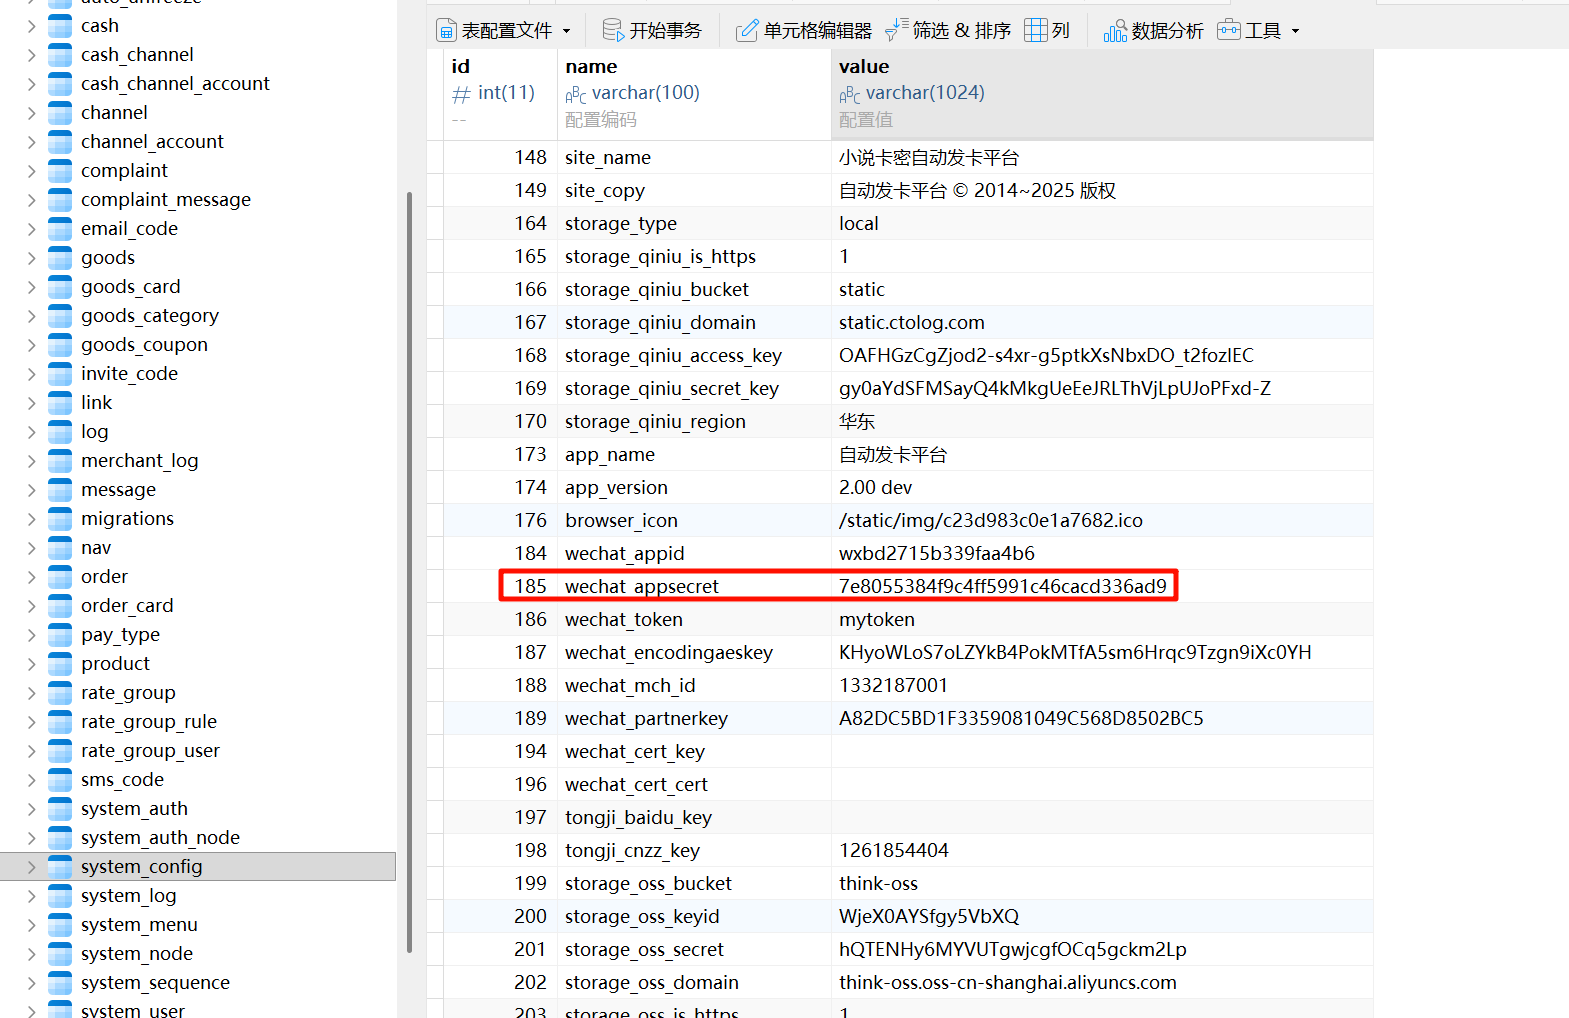1569x1018 pixels.
Task: Open the pay_type table
Action: 120,635
